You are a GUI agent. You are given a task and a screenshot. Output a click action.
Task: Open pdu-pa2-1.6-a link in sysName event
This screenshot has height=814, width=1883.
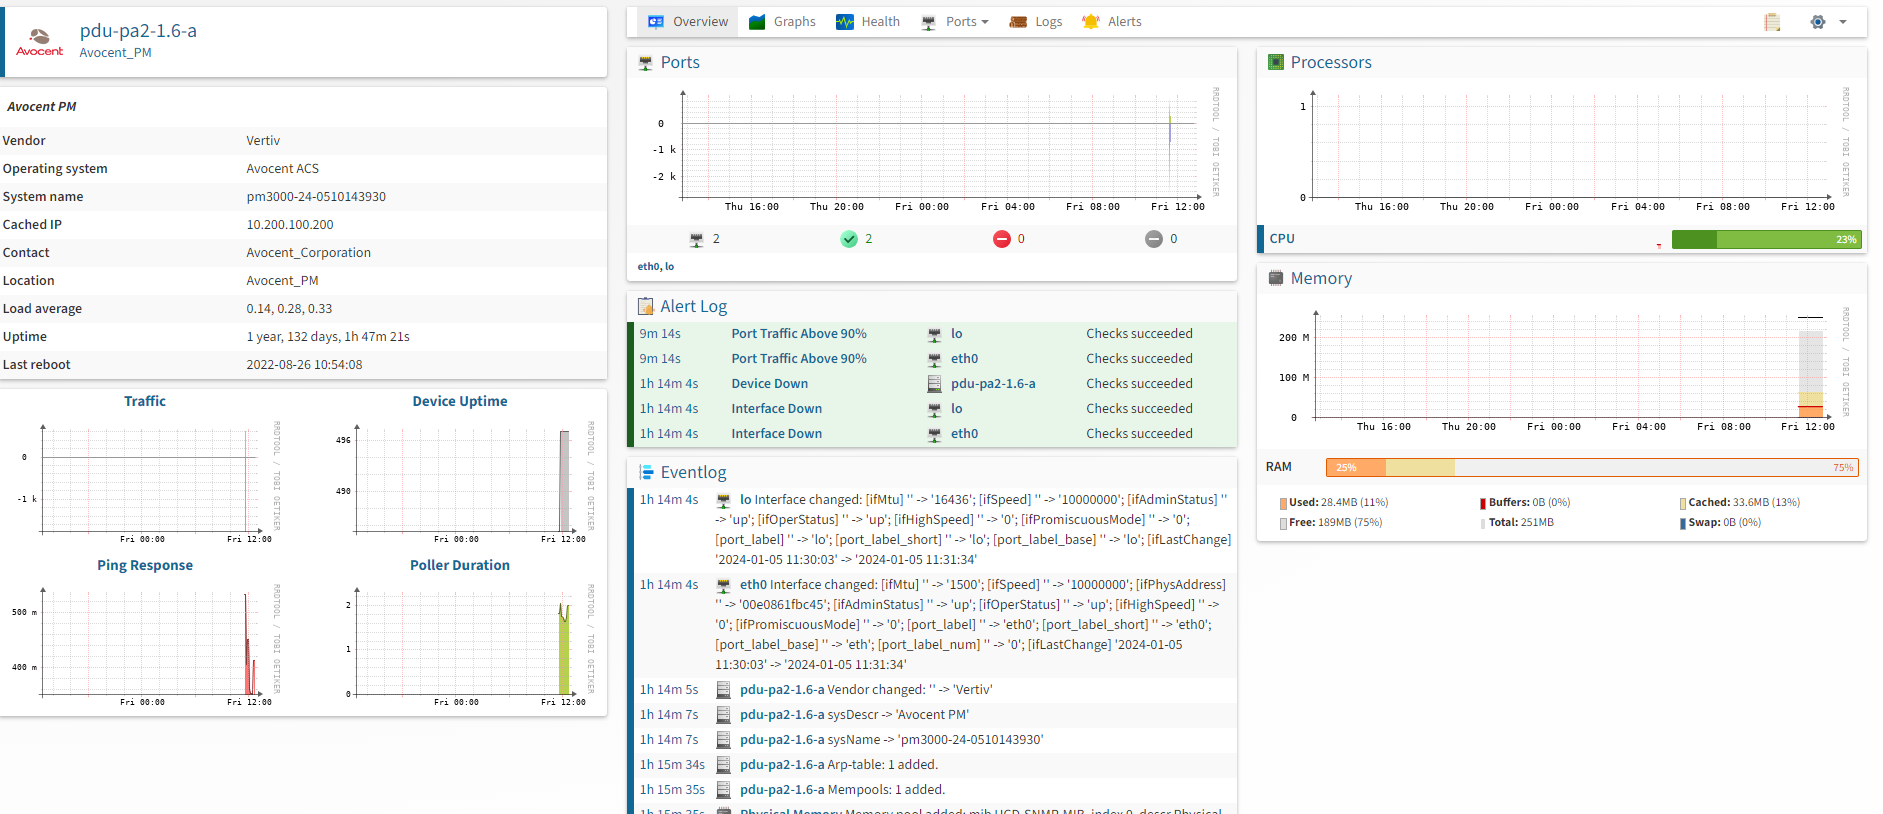(x=782, y=740)
